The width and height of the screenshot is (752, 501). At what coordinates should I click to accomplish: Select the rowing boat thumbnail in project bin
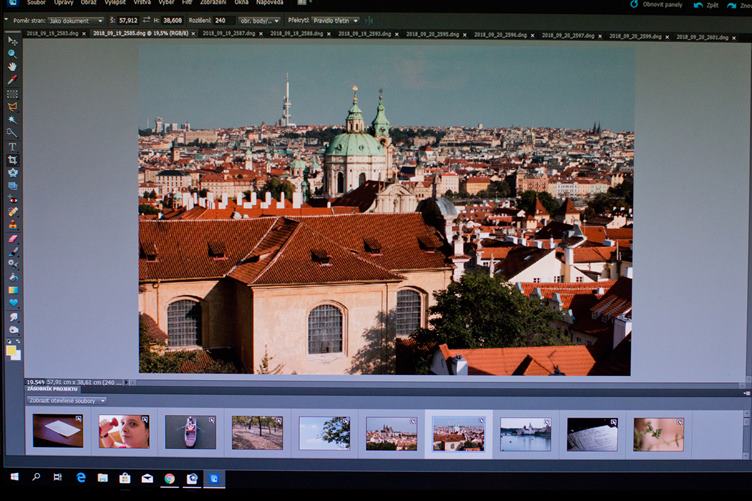pos(190,432)
